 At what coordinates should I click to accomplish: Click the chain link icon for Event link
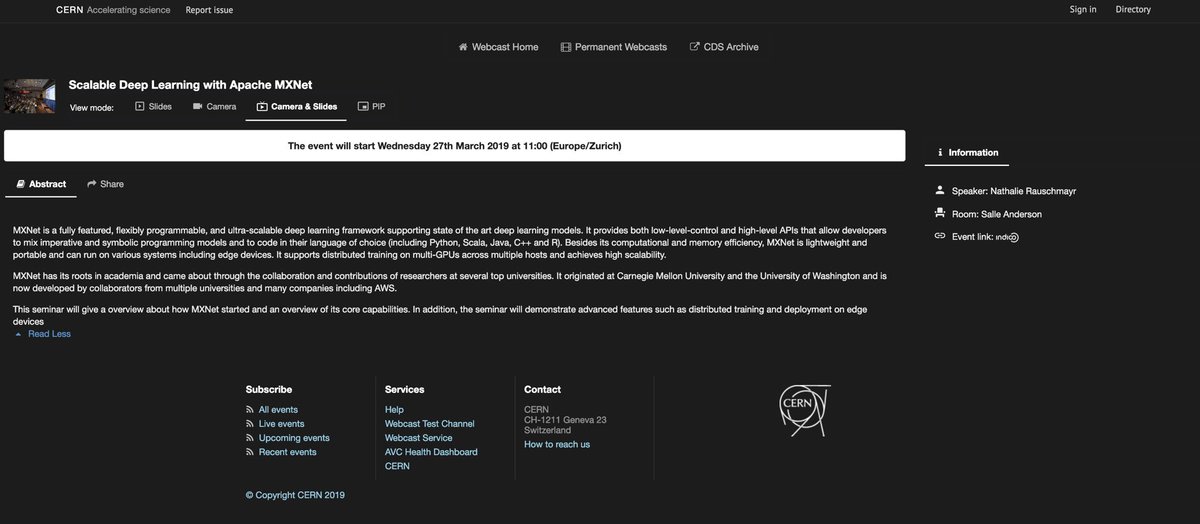(x=939, y=236)
